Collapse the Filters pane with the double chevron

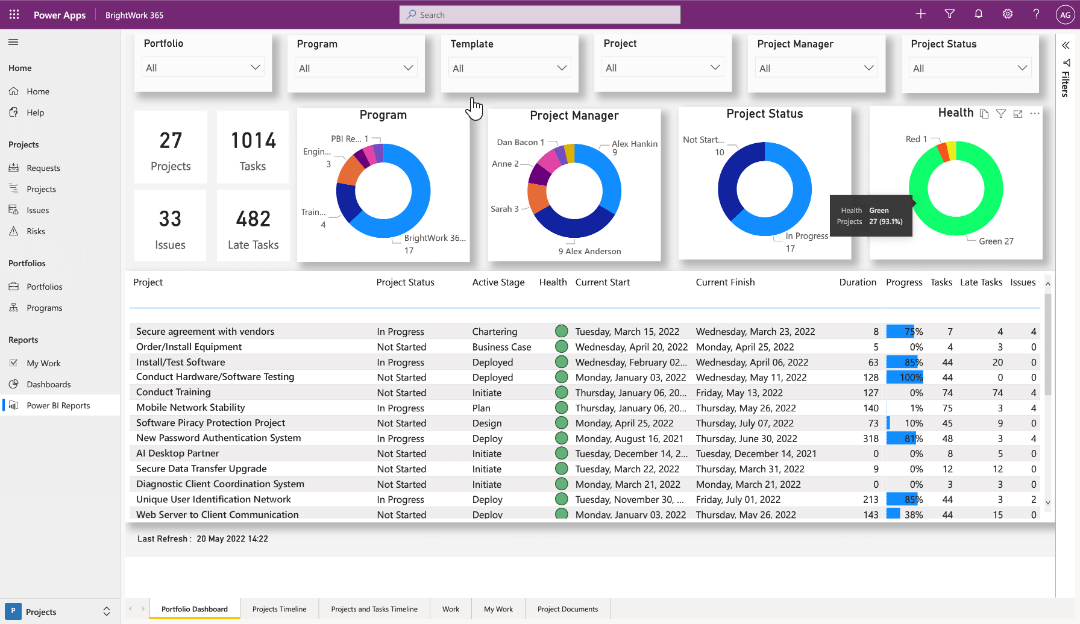[1064, 44]
